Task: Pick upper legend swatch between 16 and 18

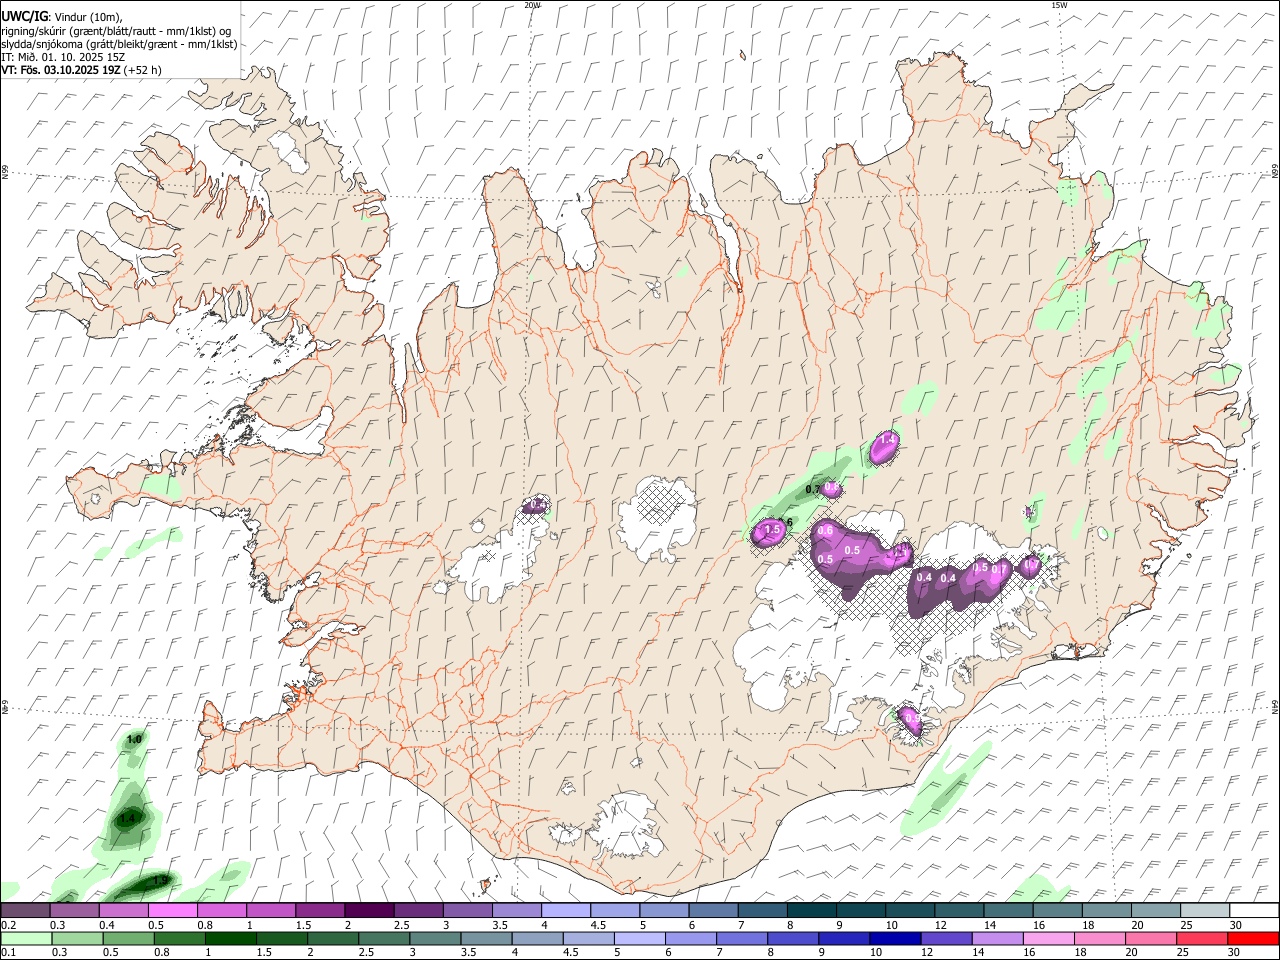Action: click(x=1058, y=910)
